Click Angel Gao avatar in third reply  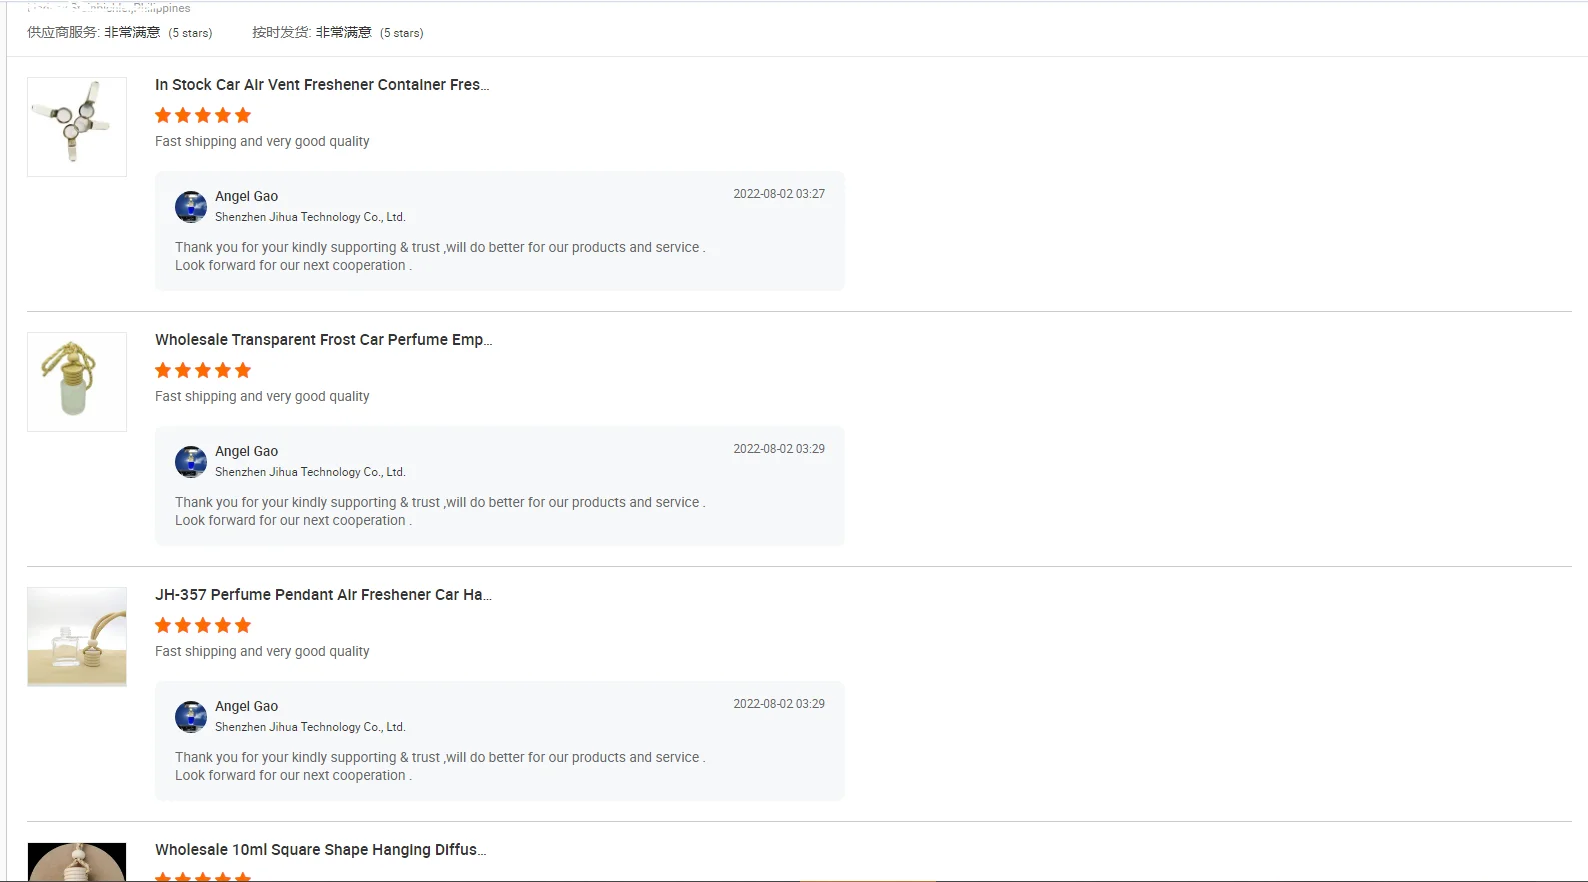pyautogui.click(x=191, y=717)
